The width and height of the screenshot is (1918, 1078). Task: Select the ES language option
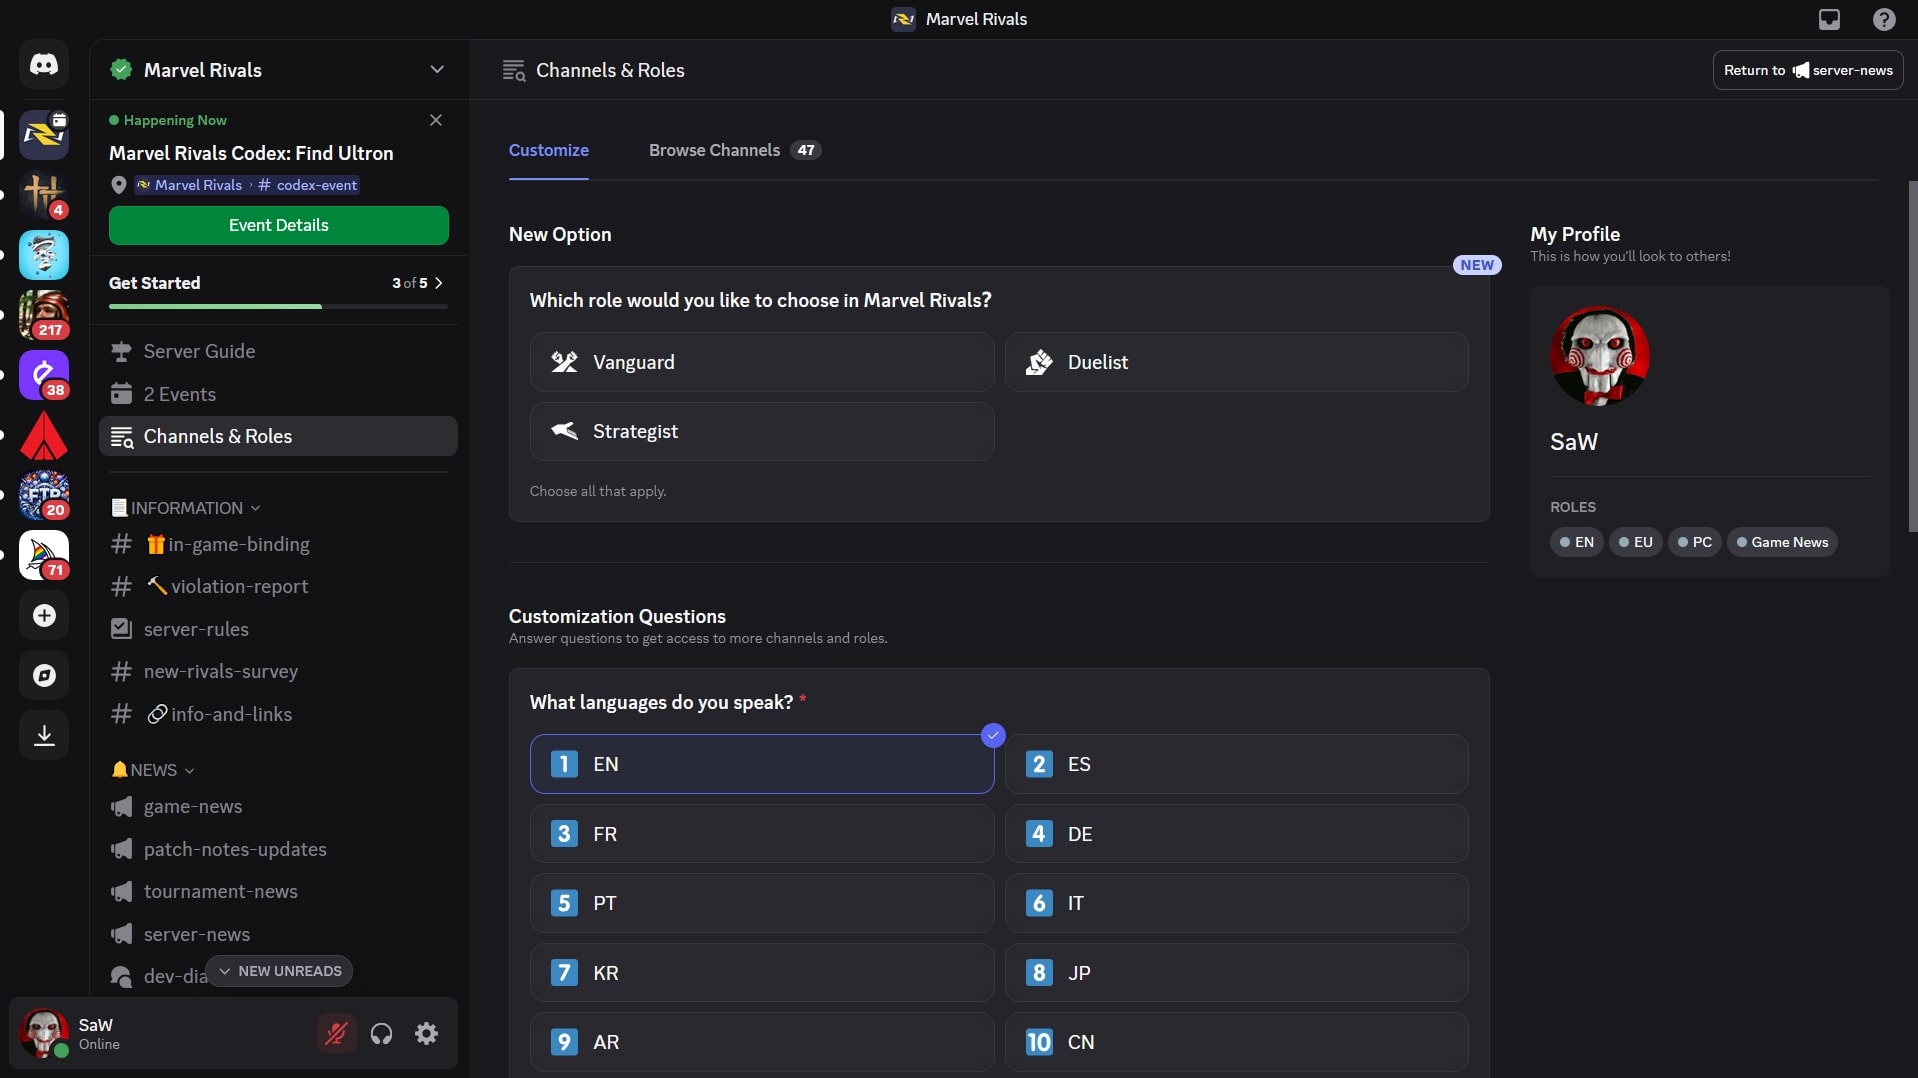pos(1236,764)
